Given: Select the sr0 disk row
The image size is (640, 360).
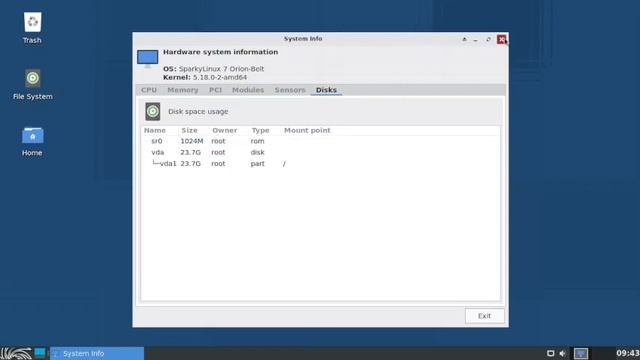Looking at the screenshot, I should coord(320,141).
